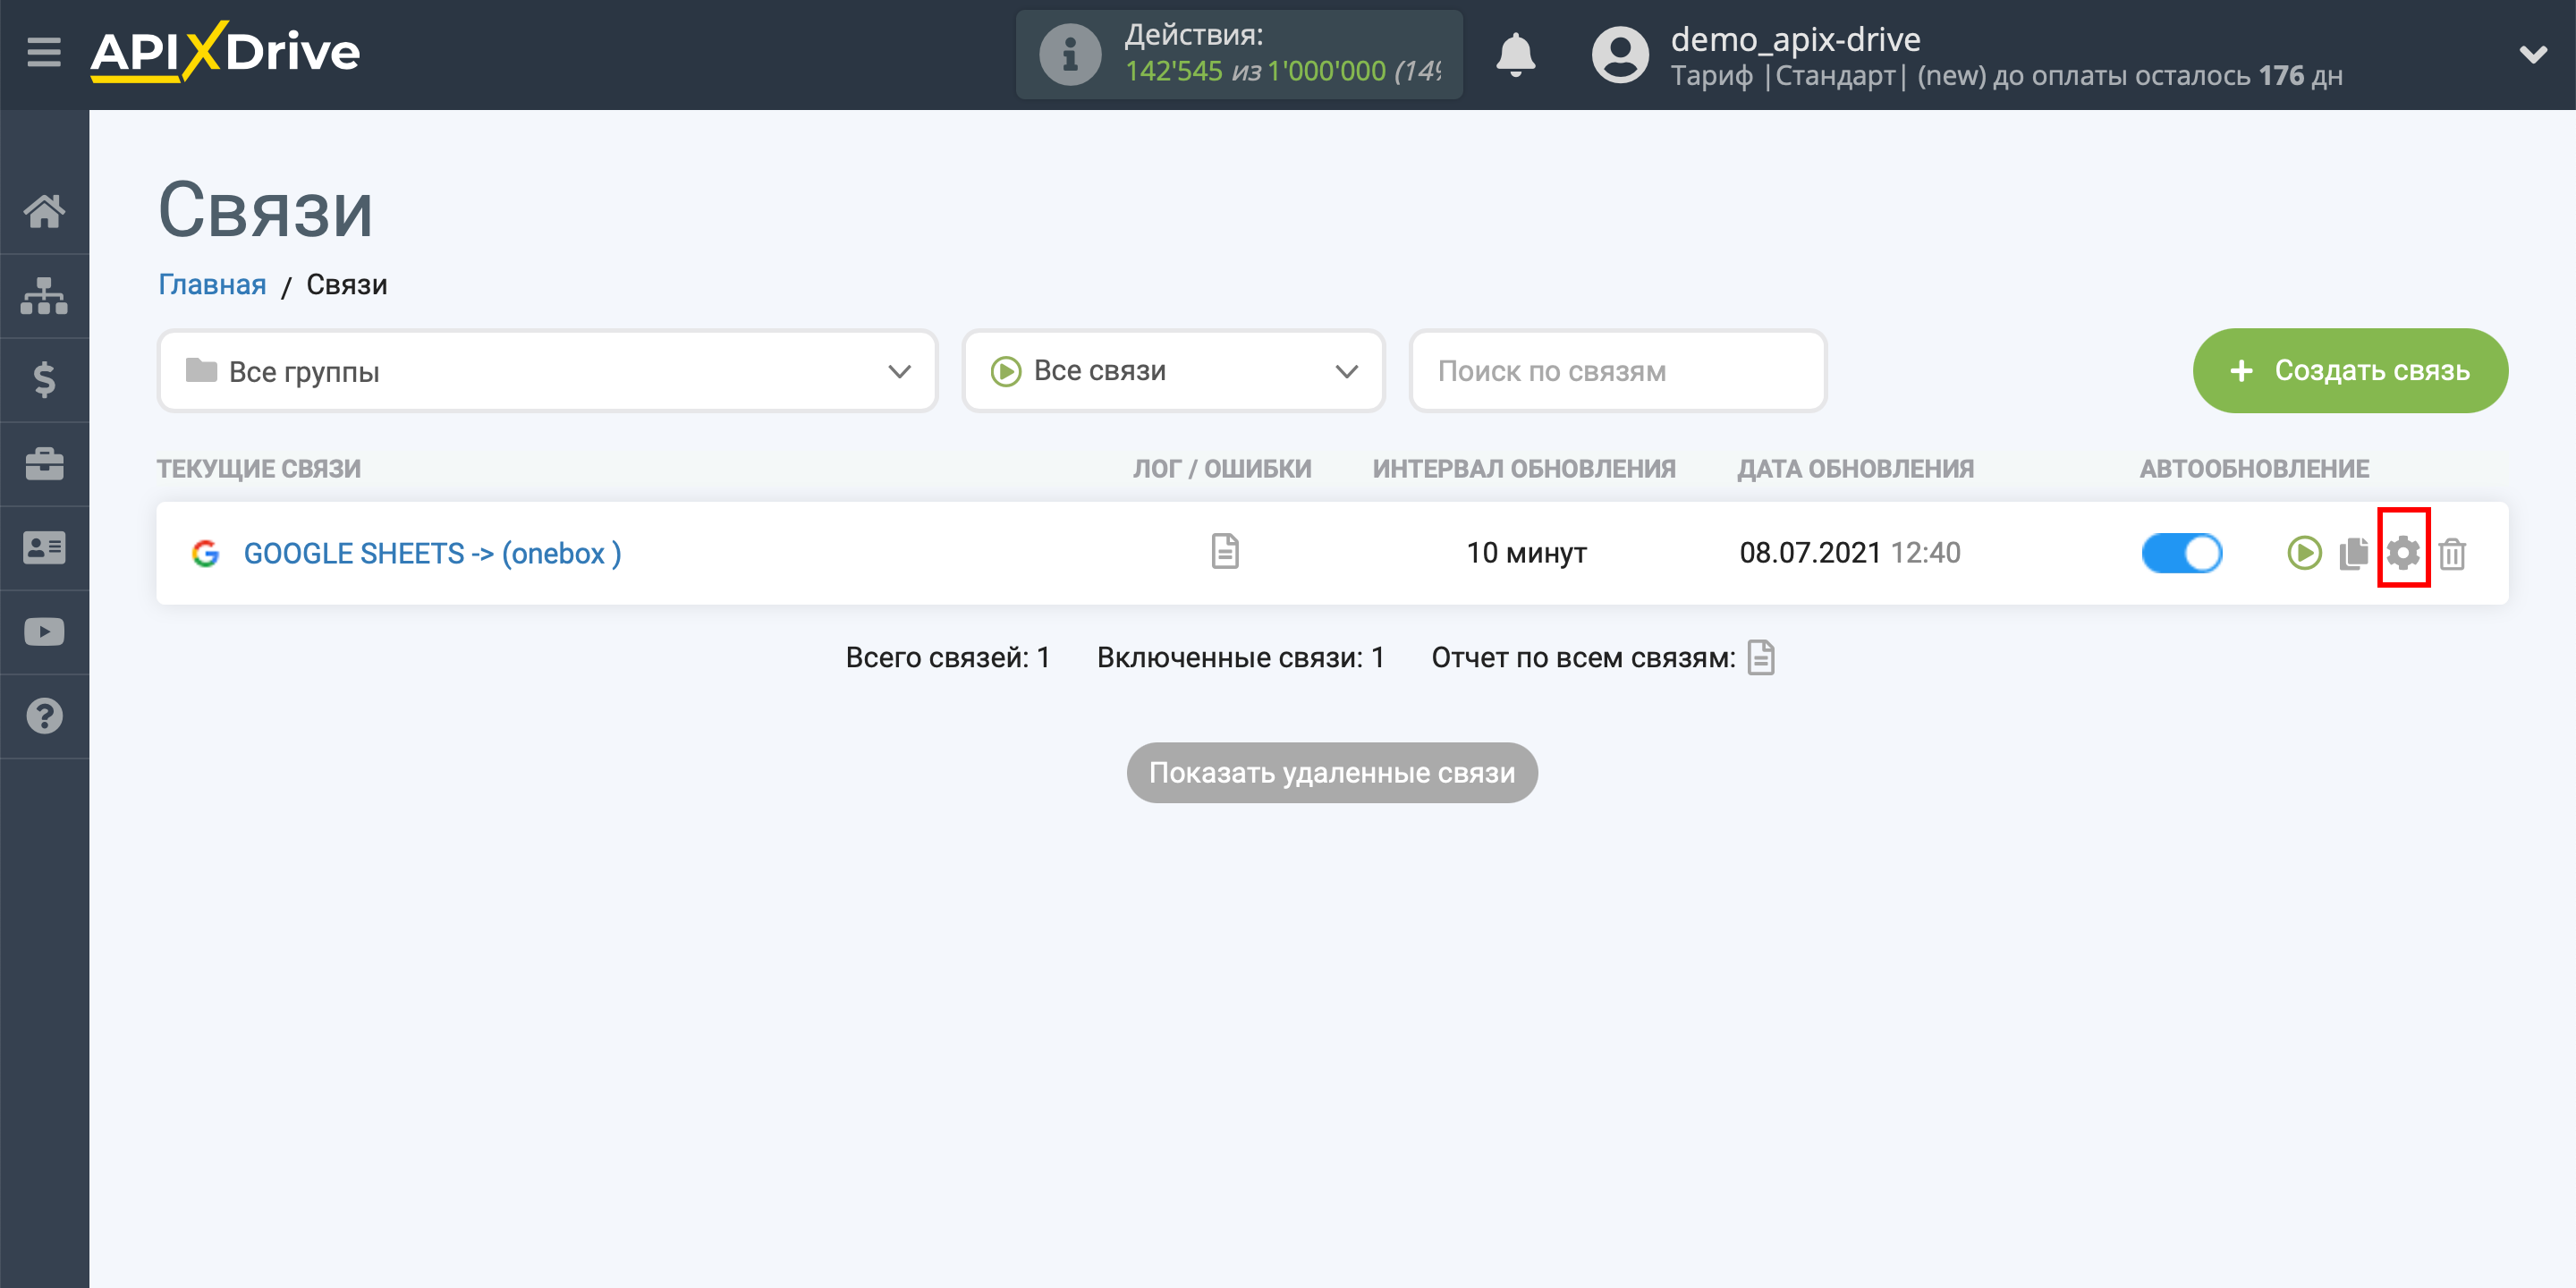2576x1288 pixels.
Task: Open 'GOOGLE SHEETS -> (onebox )' link
Action: tap(432, 553)
